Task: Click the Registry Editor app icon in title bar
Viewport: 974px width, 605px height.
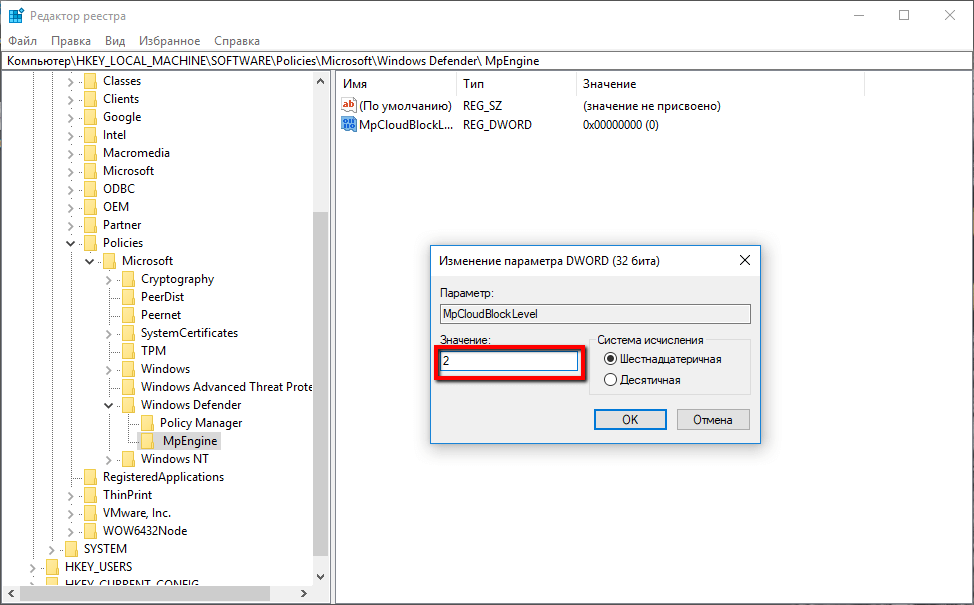Action: point(16,16)
